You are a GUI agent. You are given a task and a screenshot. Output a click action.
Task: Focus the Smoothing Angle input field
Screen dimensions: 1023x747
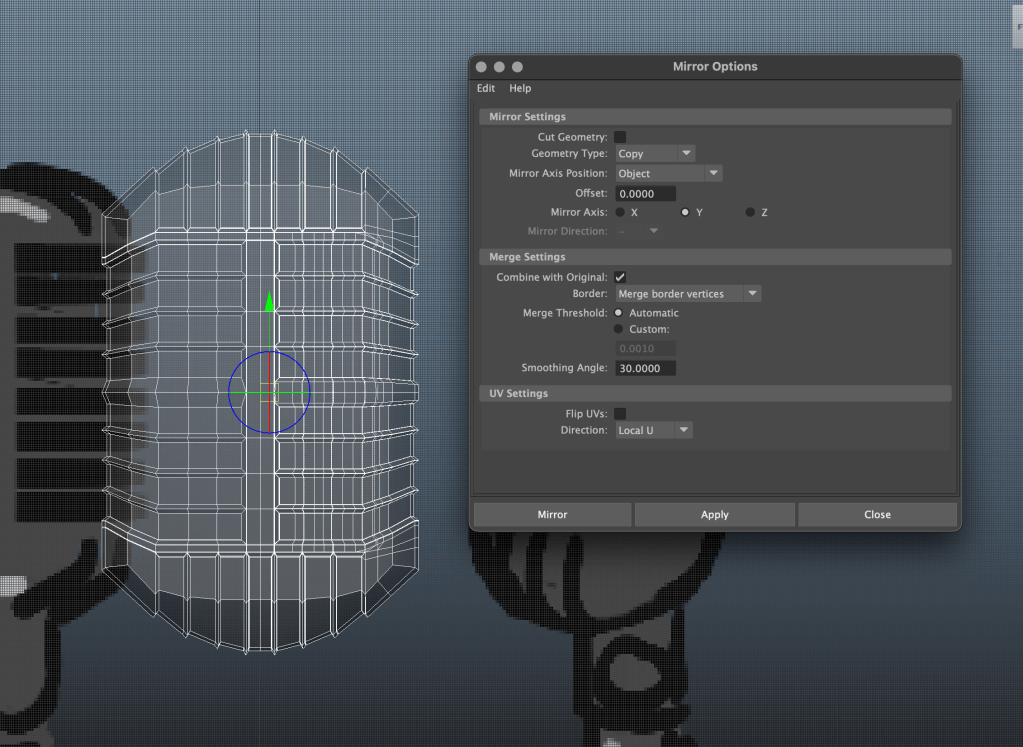(x=645, y=369)
